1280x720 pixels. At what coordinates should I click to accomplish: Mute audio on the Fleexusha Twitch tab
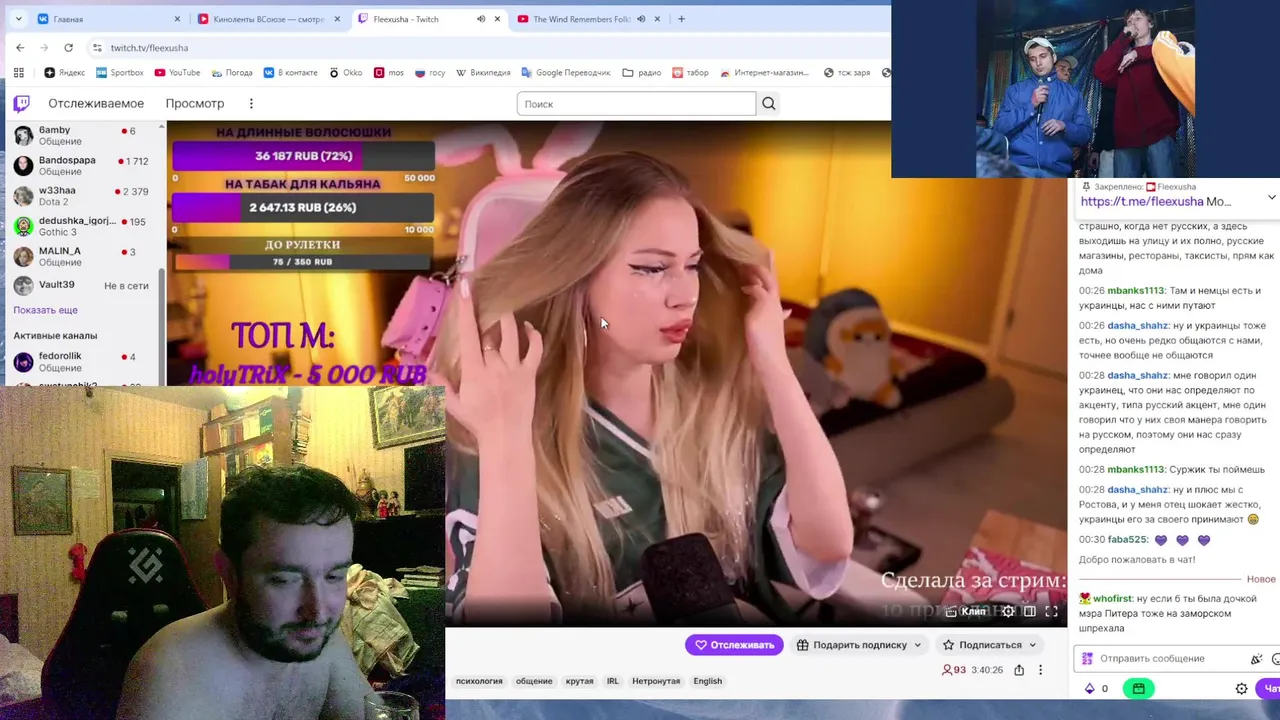coord(481,19)
